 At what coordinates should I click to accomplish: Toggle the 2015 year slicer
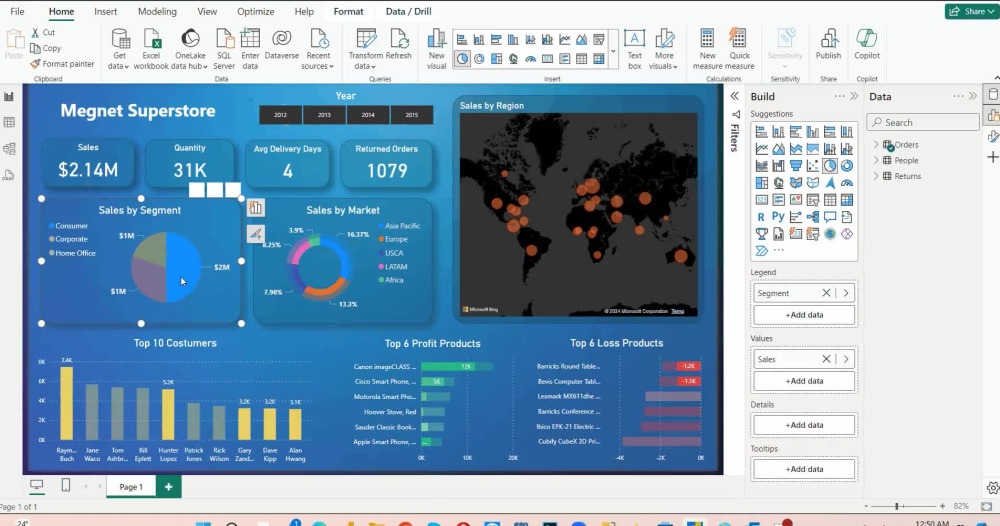(x=412, y=115)
